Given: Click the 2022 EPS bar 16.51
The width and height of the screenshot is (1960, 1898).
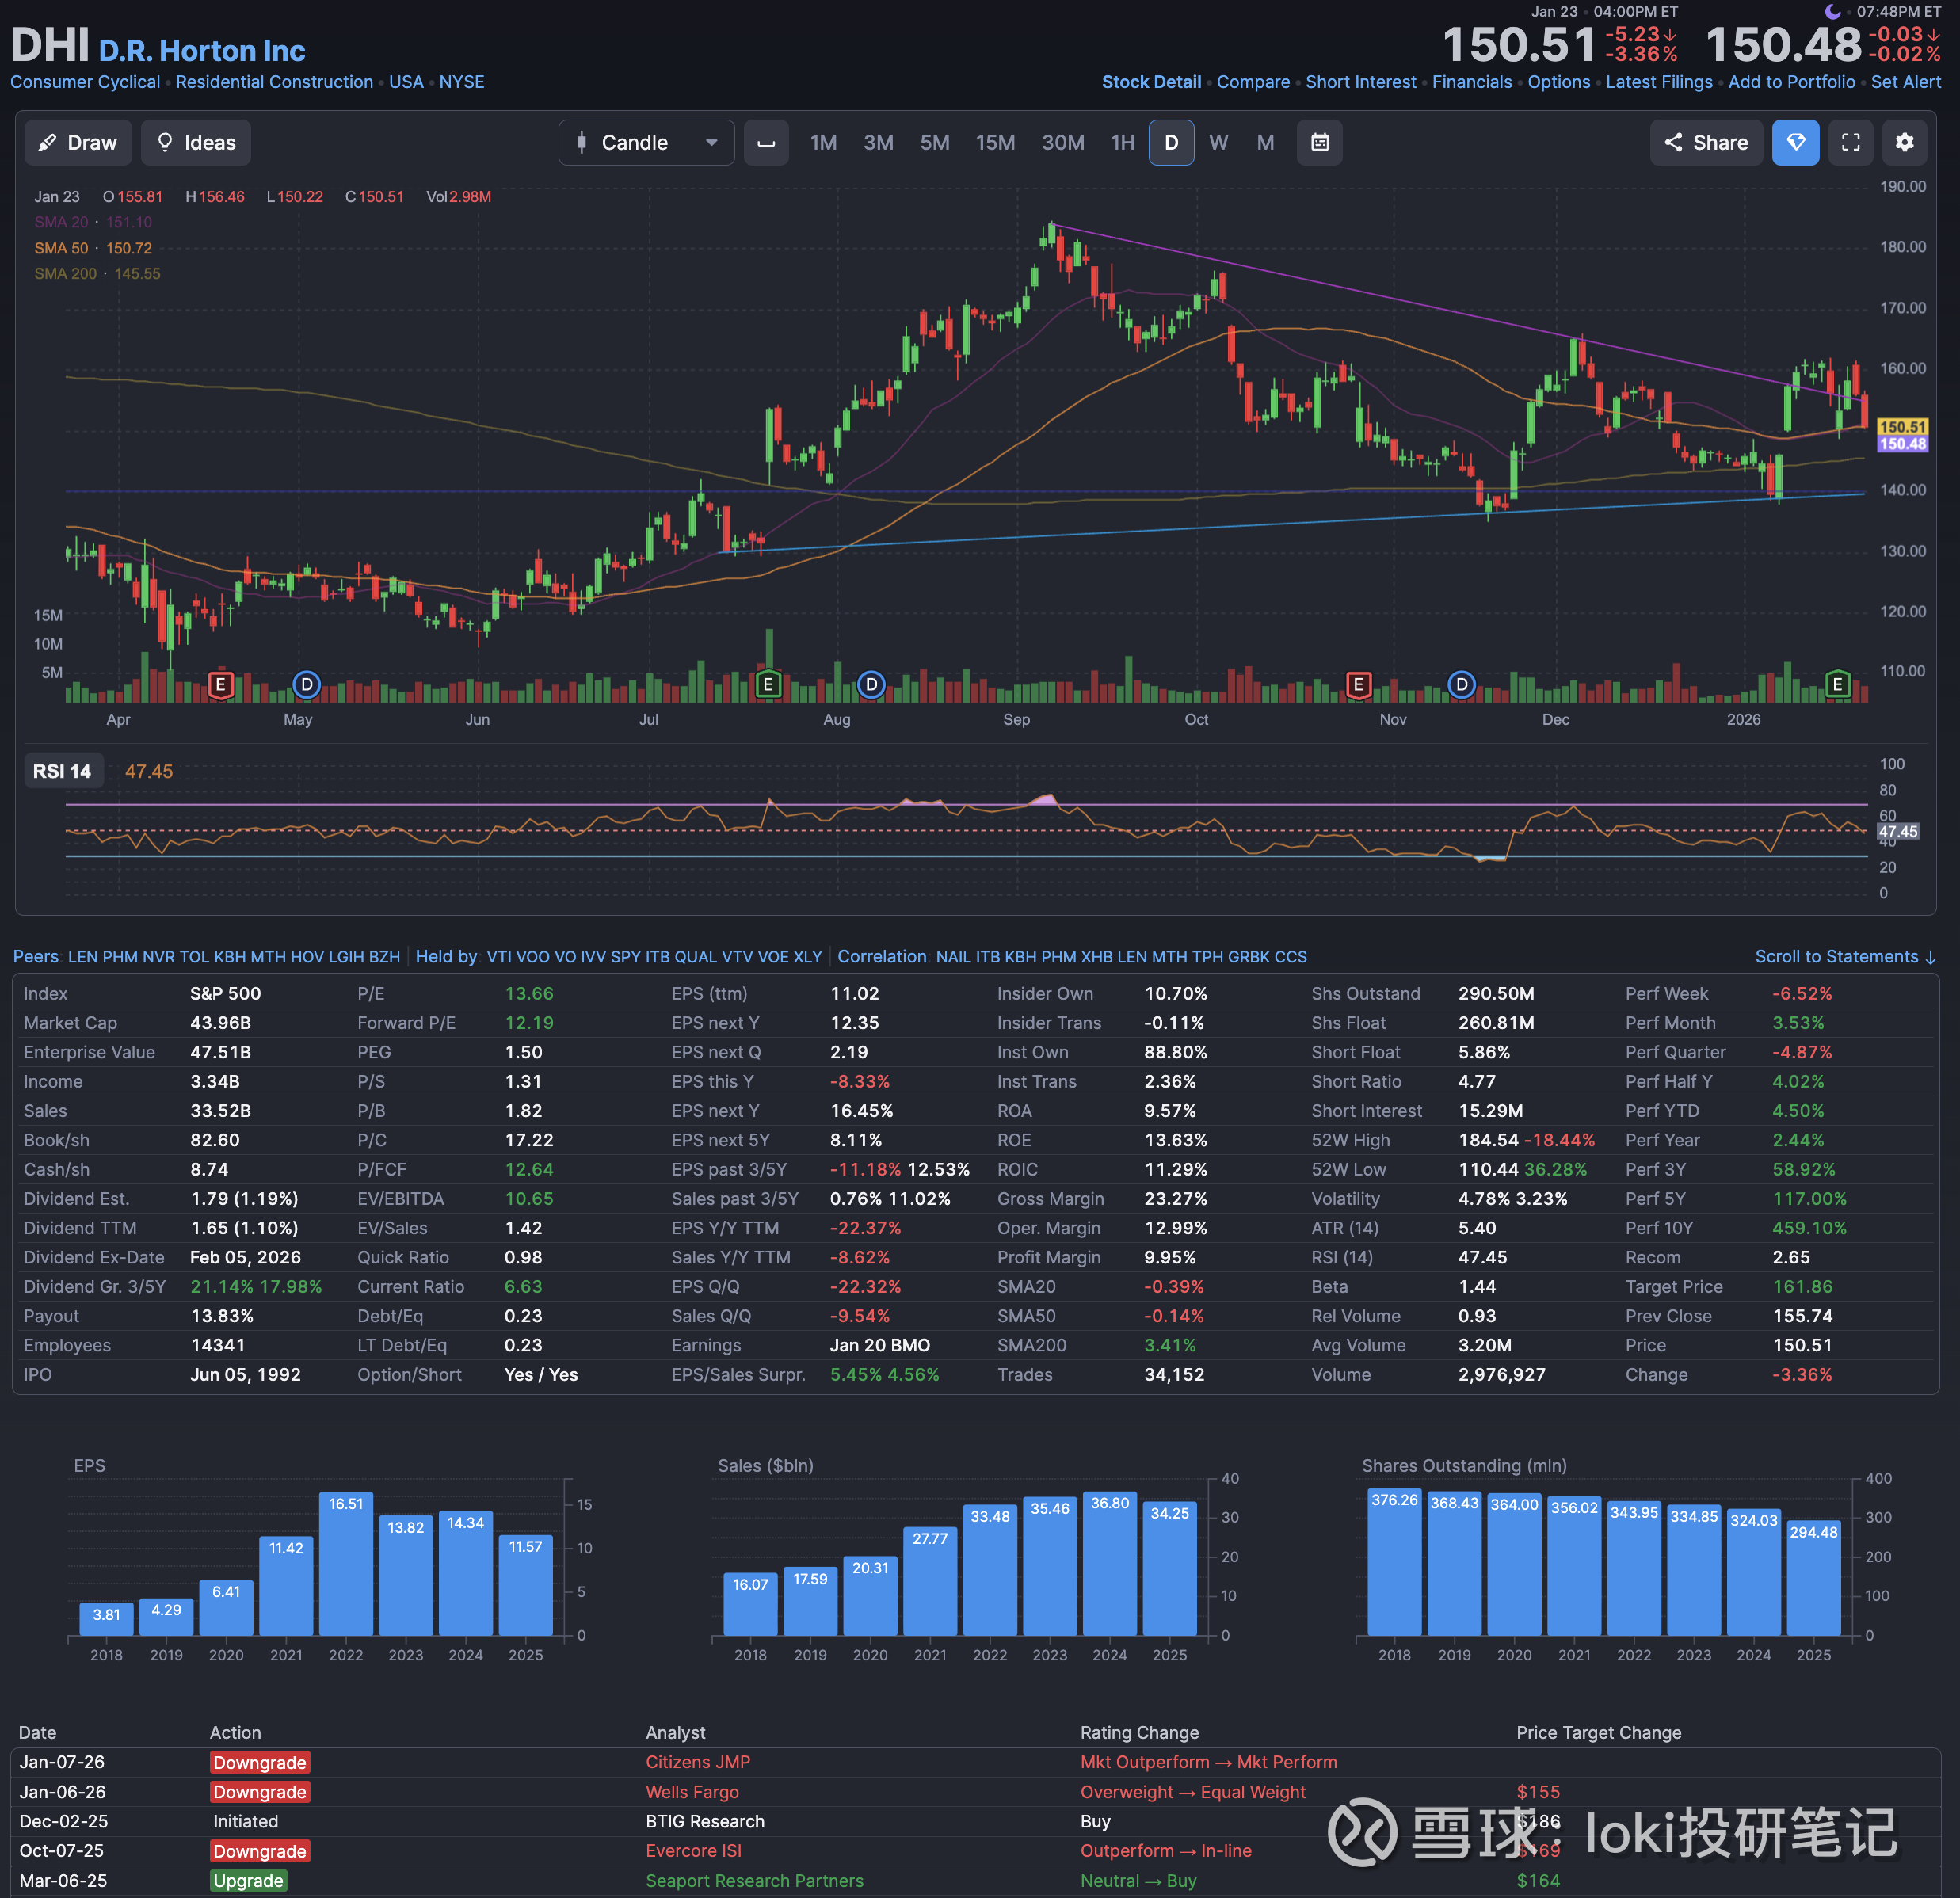Looking at the screenshot, I should click(346, 1563).
